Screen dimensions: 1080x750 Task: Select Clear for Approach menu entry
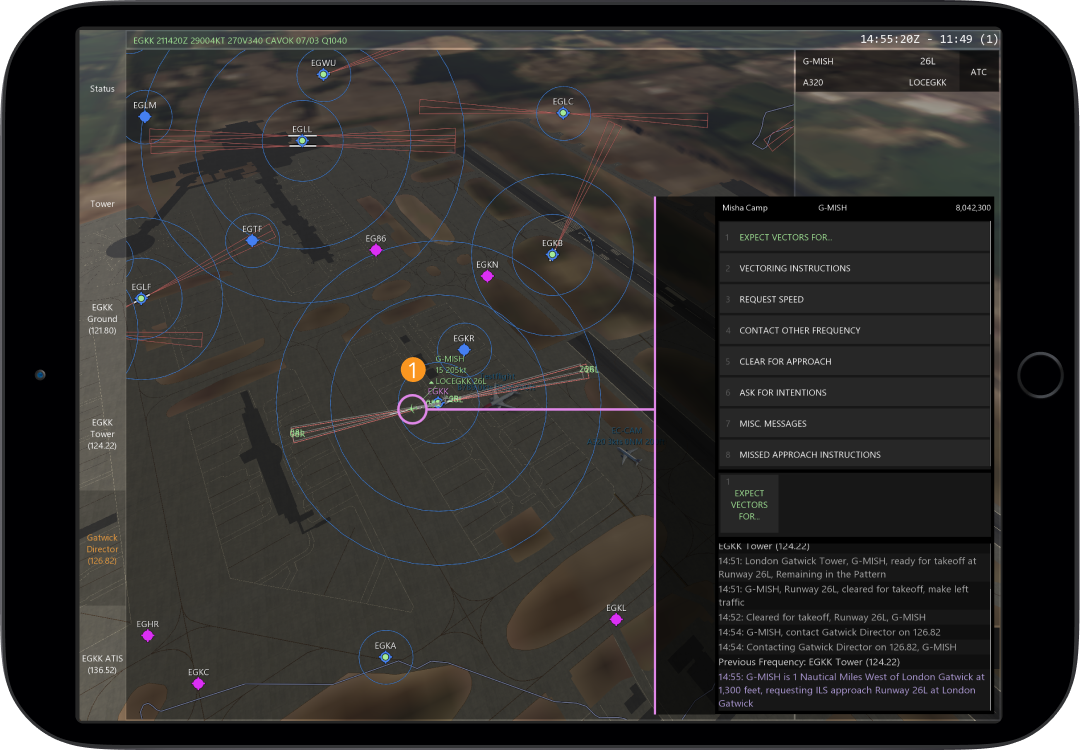click(854, 361)
